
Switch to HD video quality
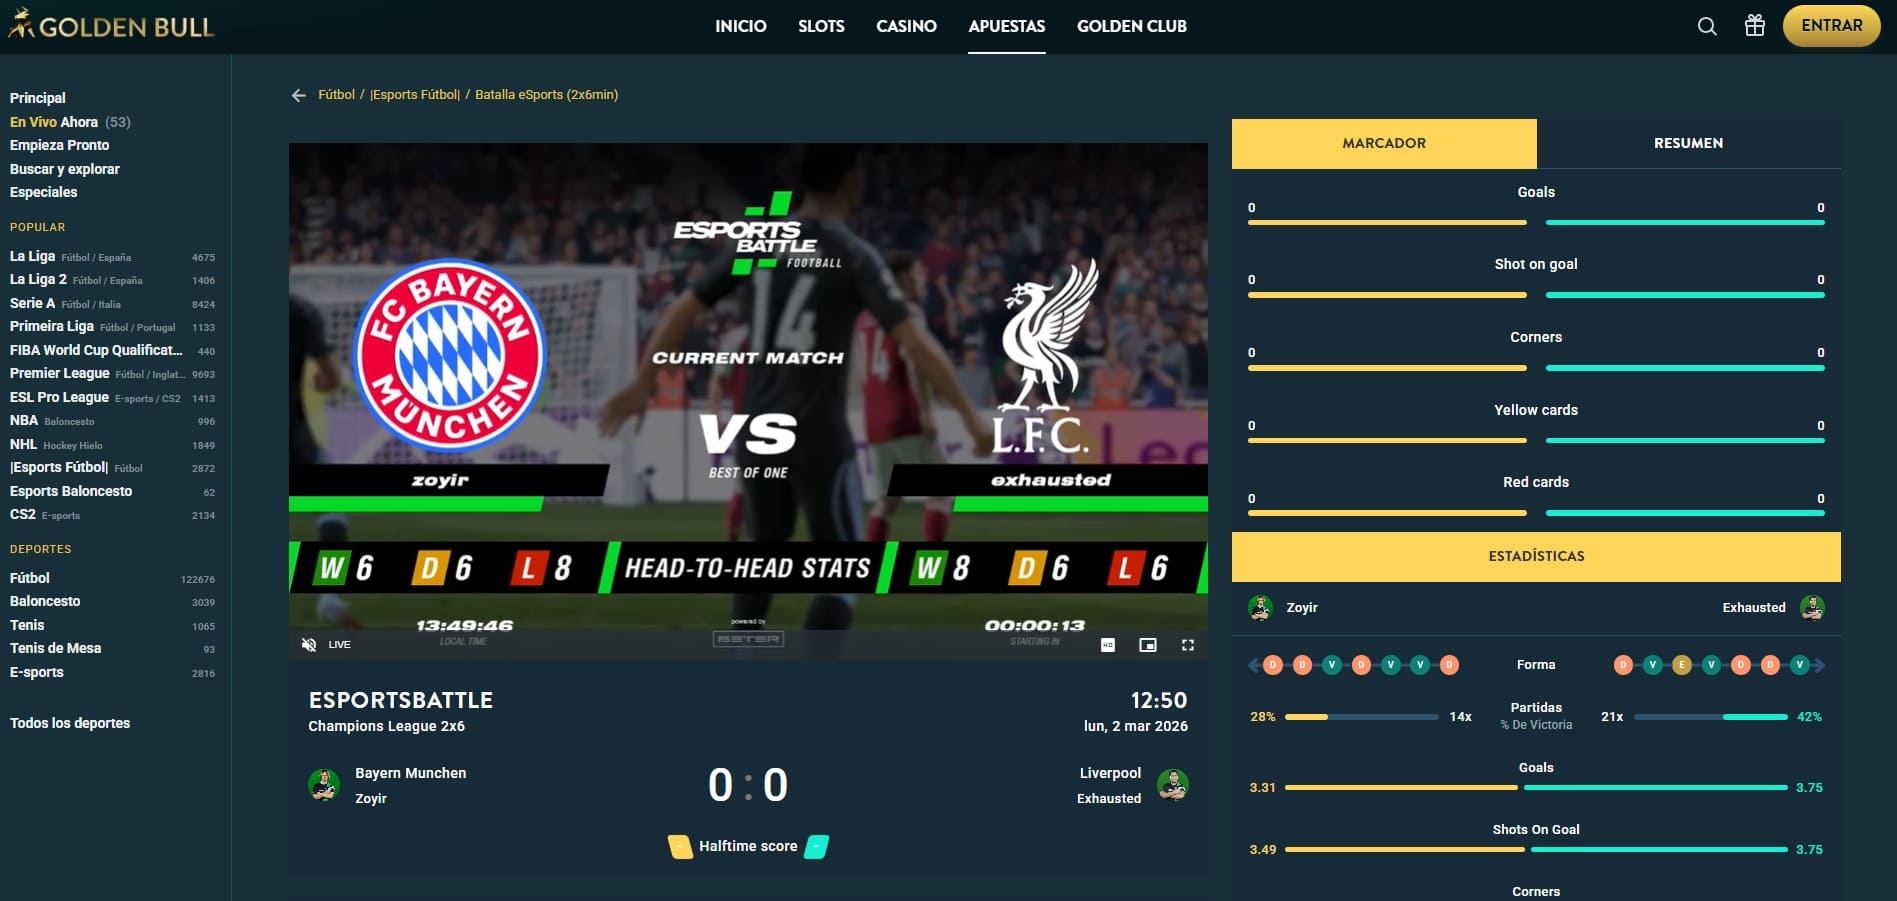pyautogui.click(x=1106, y=645)
